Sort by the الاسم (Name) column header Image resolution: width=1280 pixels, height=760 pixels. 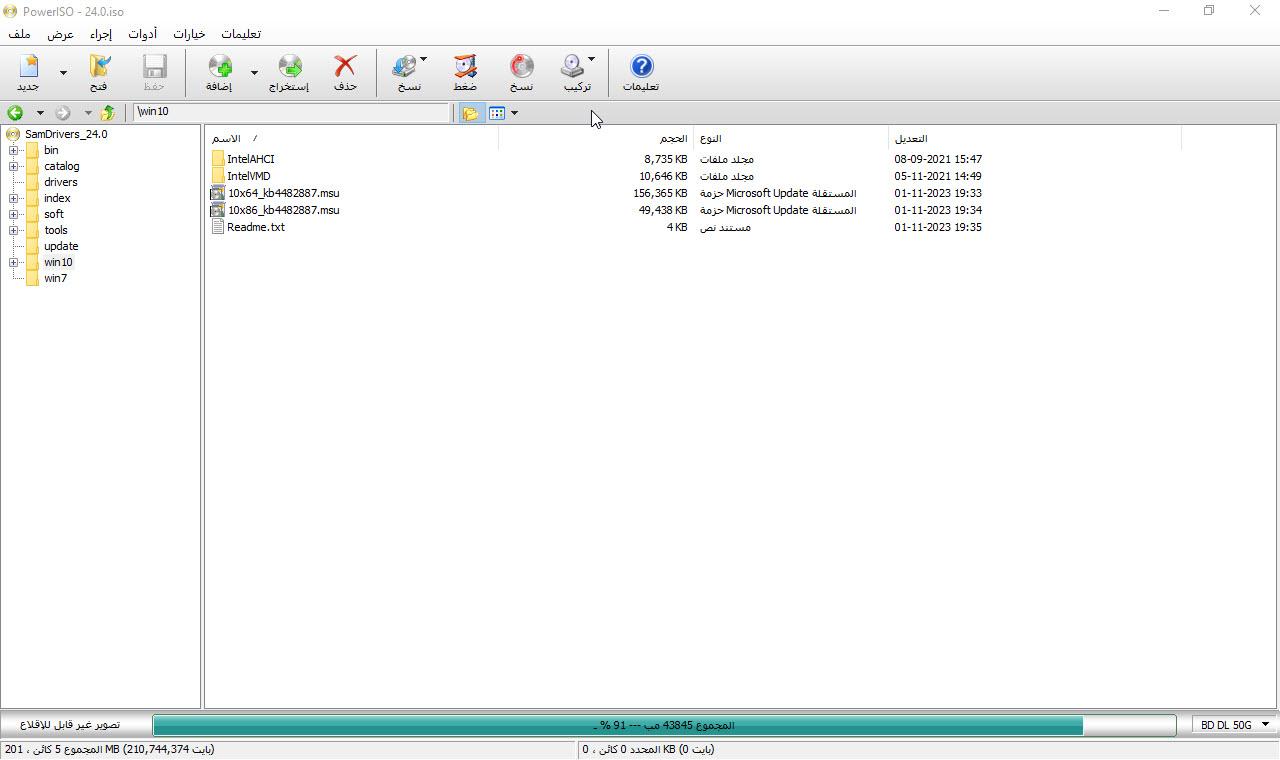352,138
